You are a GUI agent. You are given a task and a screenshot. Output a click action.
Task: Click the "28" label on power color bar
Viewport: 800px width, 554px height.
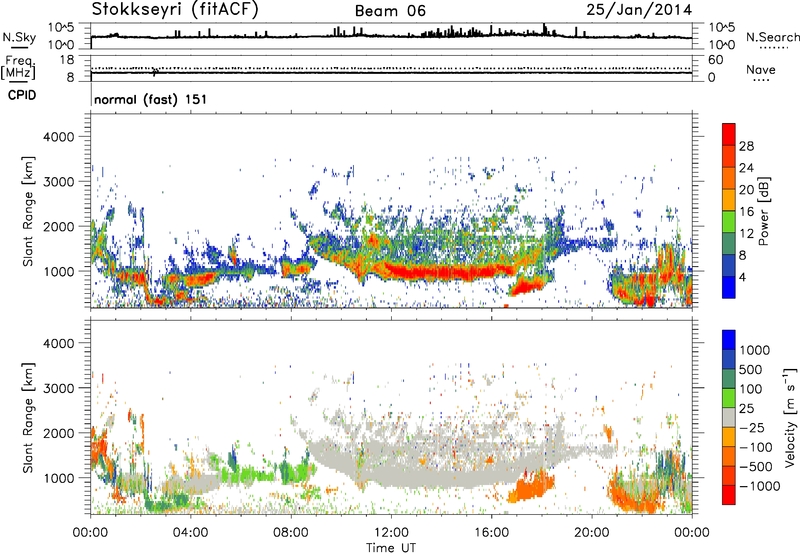746,146
